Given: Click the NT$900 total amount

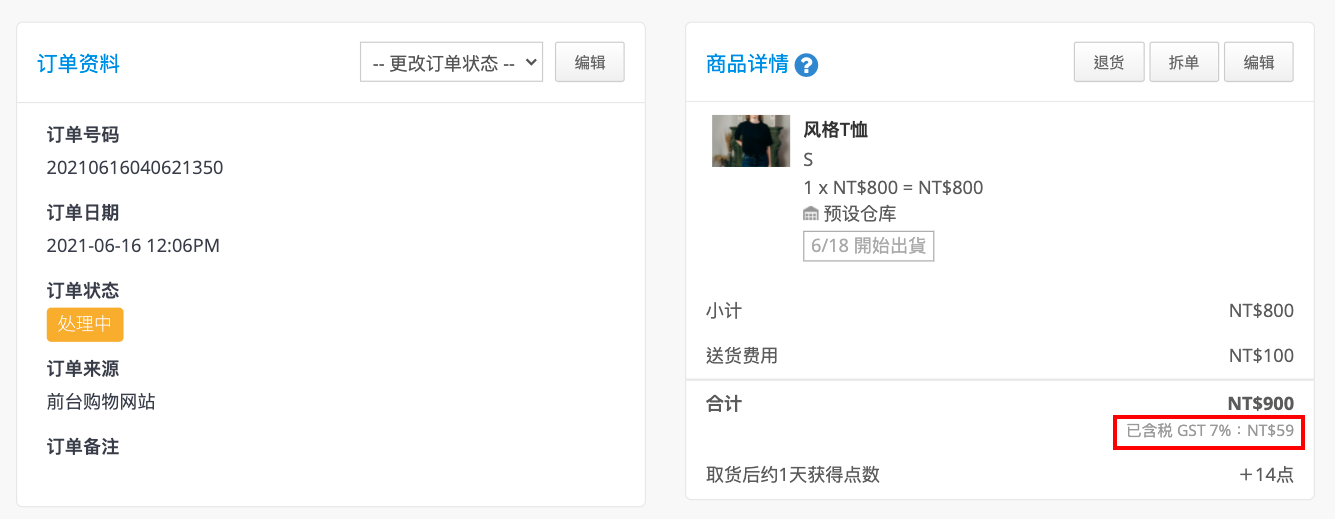Looking at the screenshot, I should point(1260,404).
